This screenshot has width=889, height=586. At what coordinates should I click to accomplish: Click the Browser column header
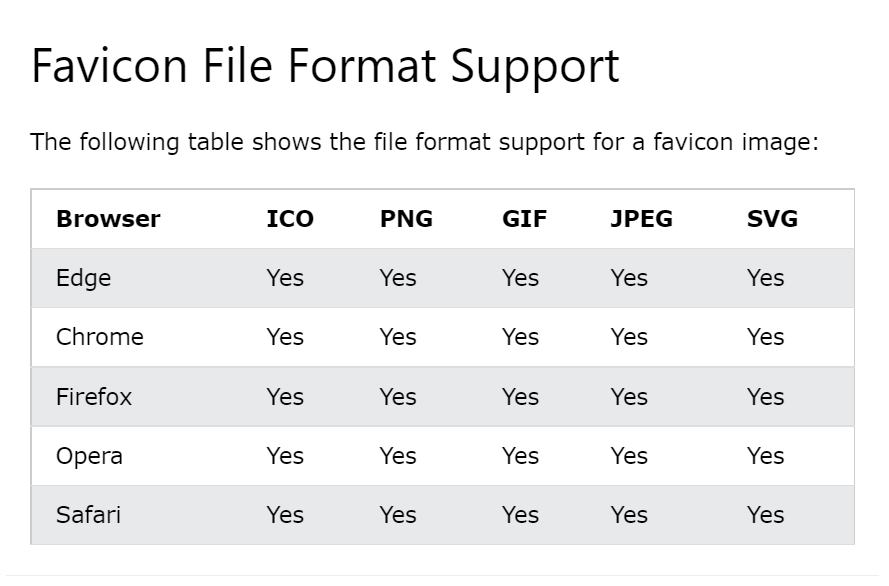[x=108, y=219]
